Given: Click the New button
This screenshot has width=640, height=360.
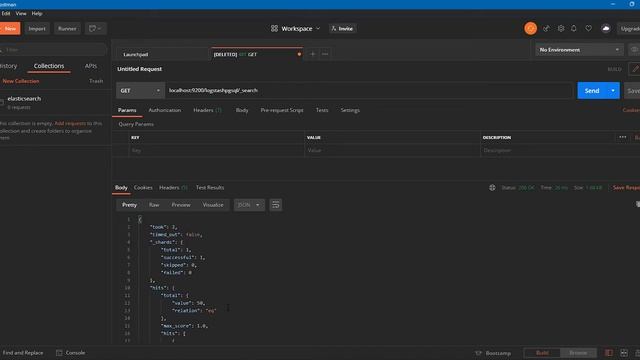Looking at the screenshot, I should point(10,29).
